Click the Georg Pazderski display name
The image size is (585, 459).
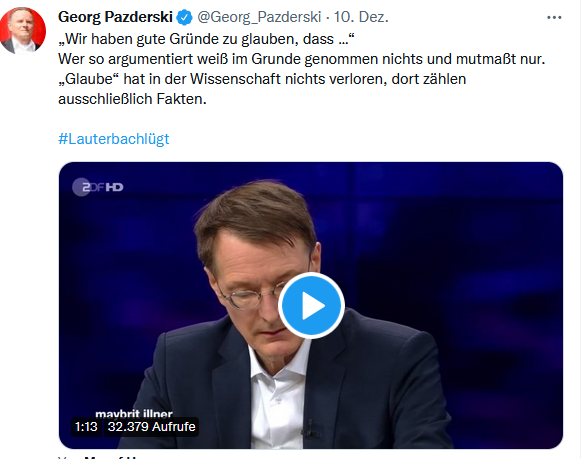[115, 17]
